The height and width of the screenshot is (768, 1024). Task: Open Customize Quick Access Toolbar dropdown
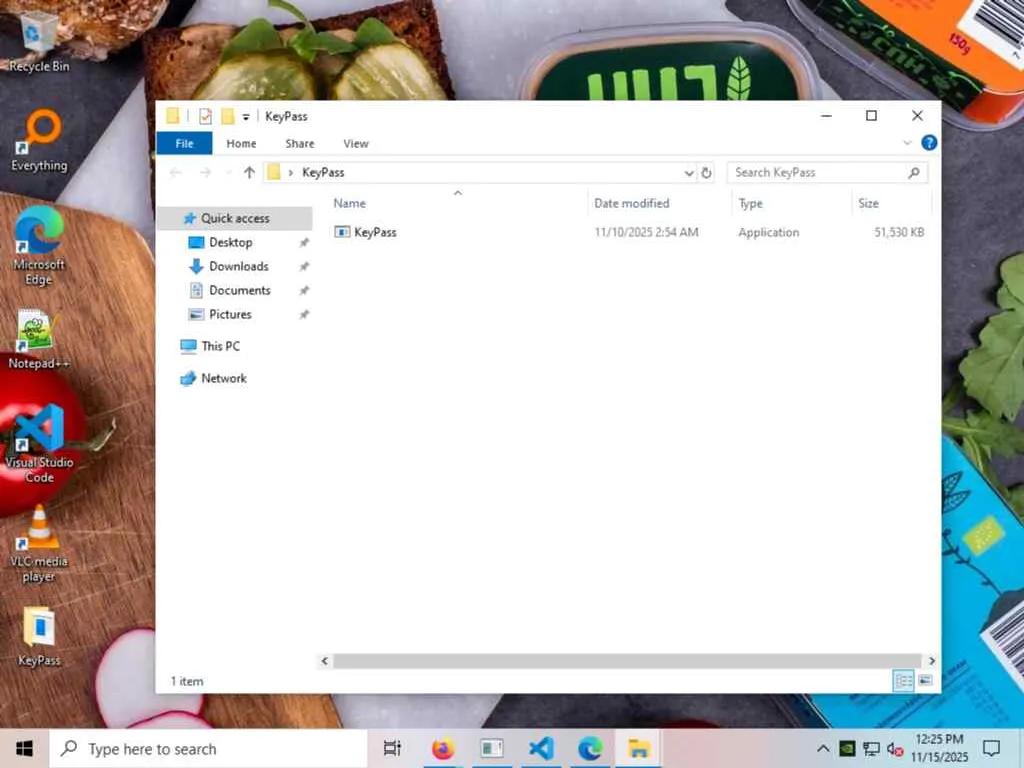tap(246, 117)
